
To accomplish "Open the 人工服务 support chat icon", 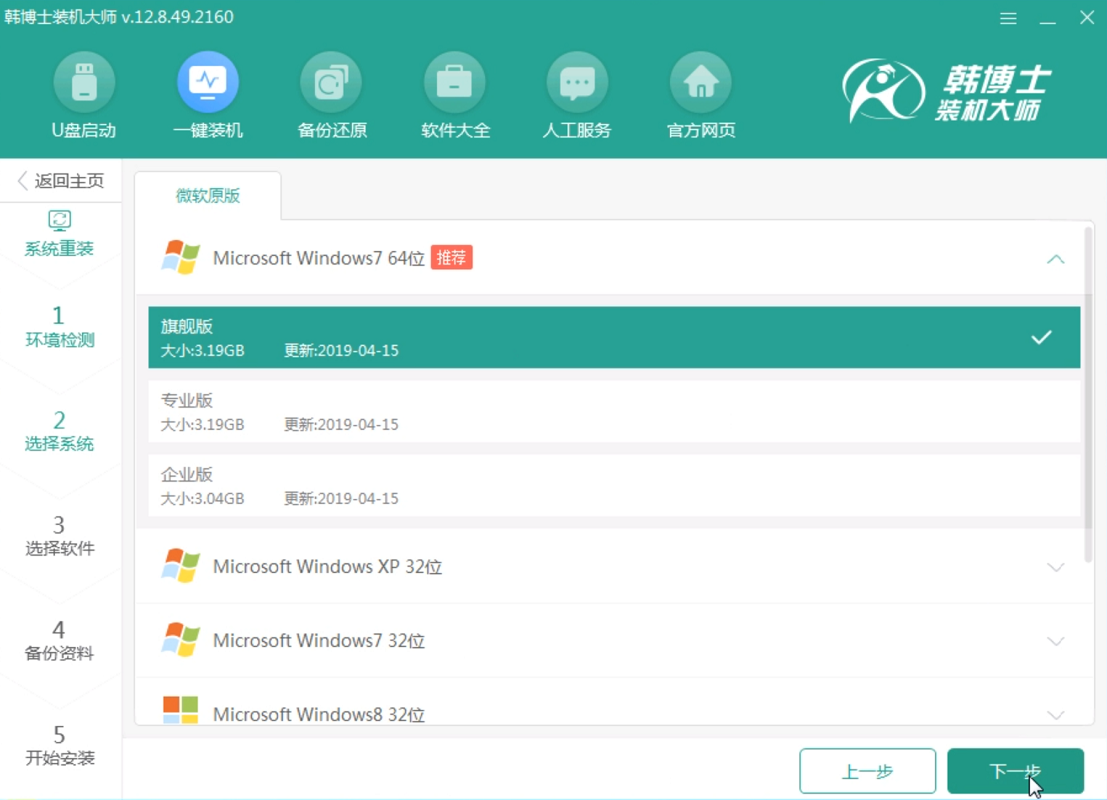I will coord(578,82).
